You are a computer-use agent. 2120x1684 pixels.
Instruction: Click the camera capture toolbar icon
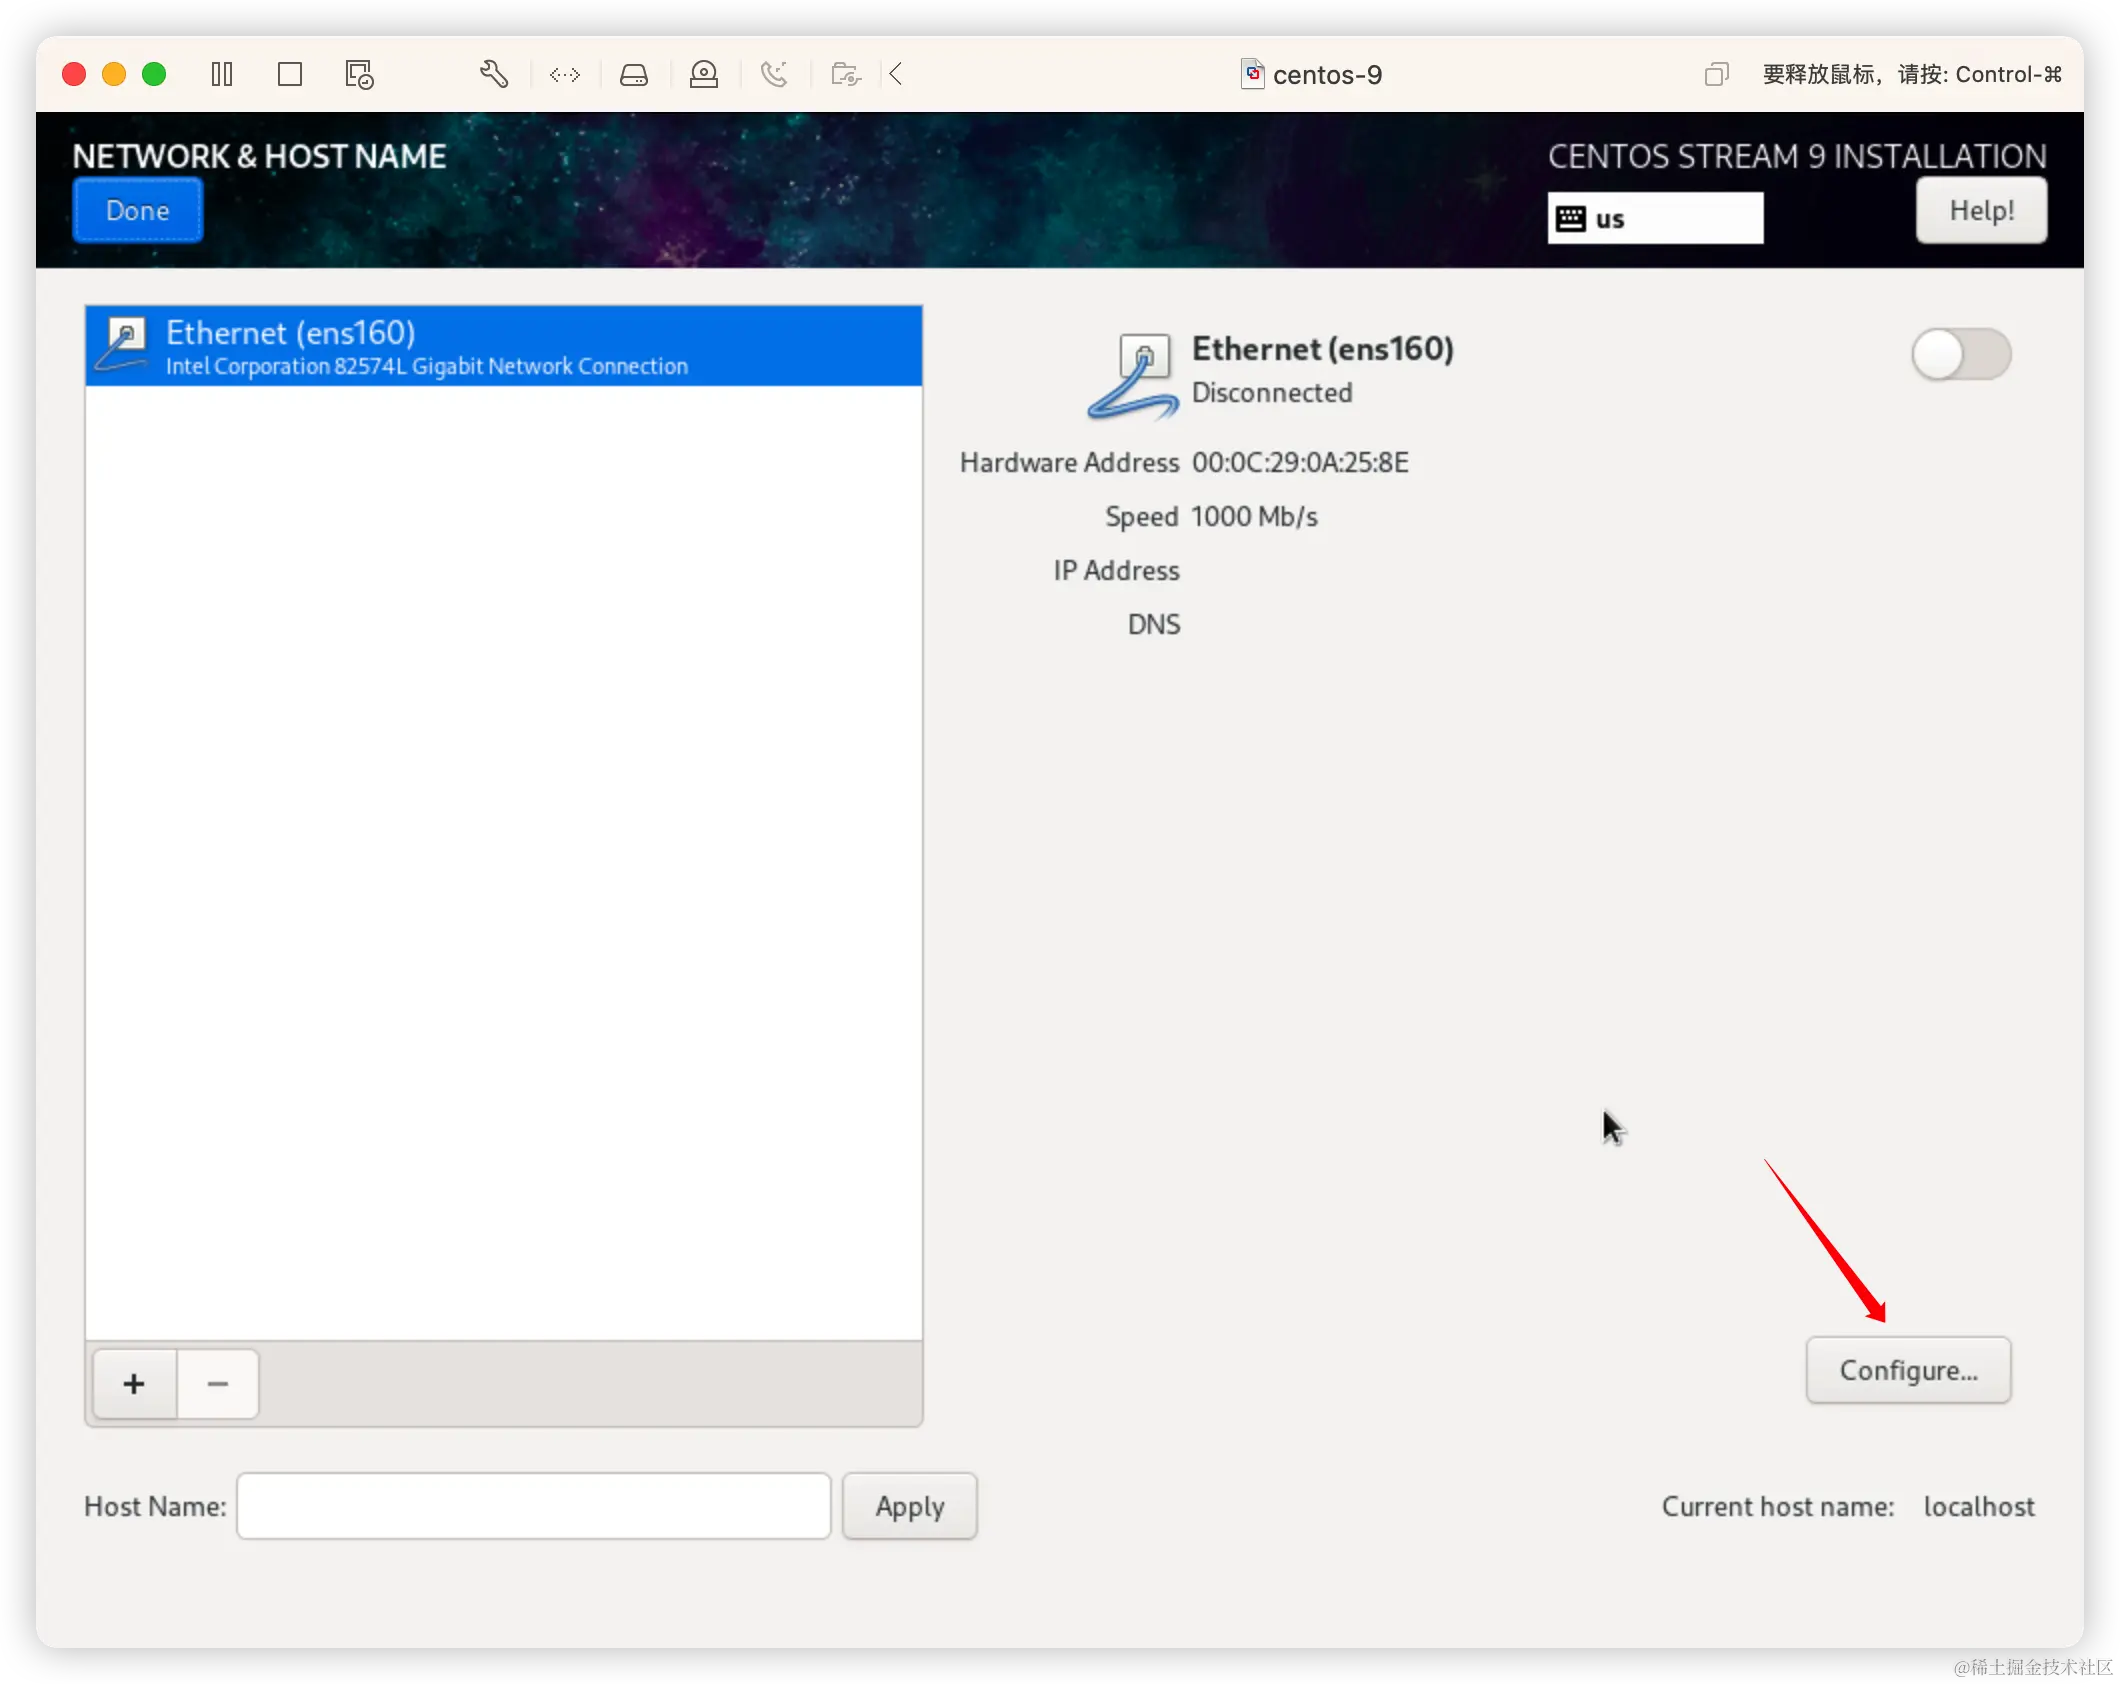click(845, 74)
